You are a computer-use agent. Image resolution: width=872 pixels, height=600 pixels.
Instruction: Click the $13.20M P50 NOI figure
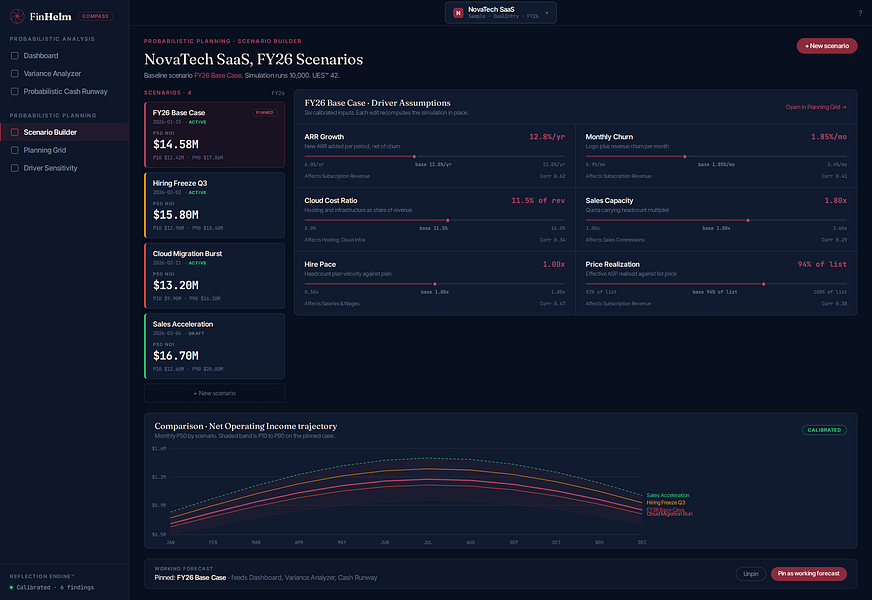176,285
